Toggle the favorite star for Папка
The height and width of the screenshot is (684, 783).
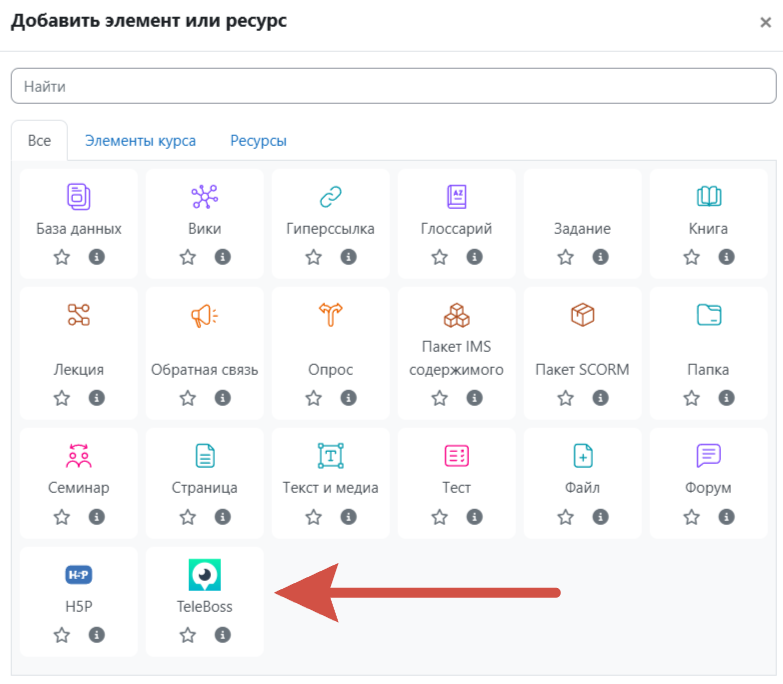[692, 398]
